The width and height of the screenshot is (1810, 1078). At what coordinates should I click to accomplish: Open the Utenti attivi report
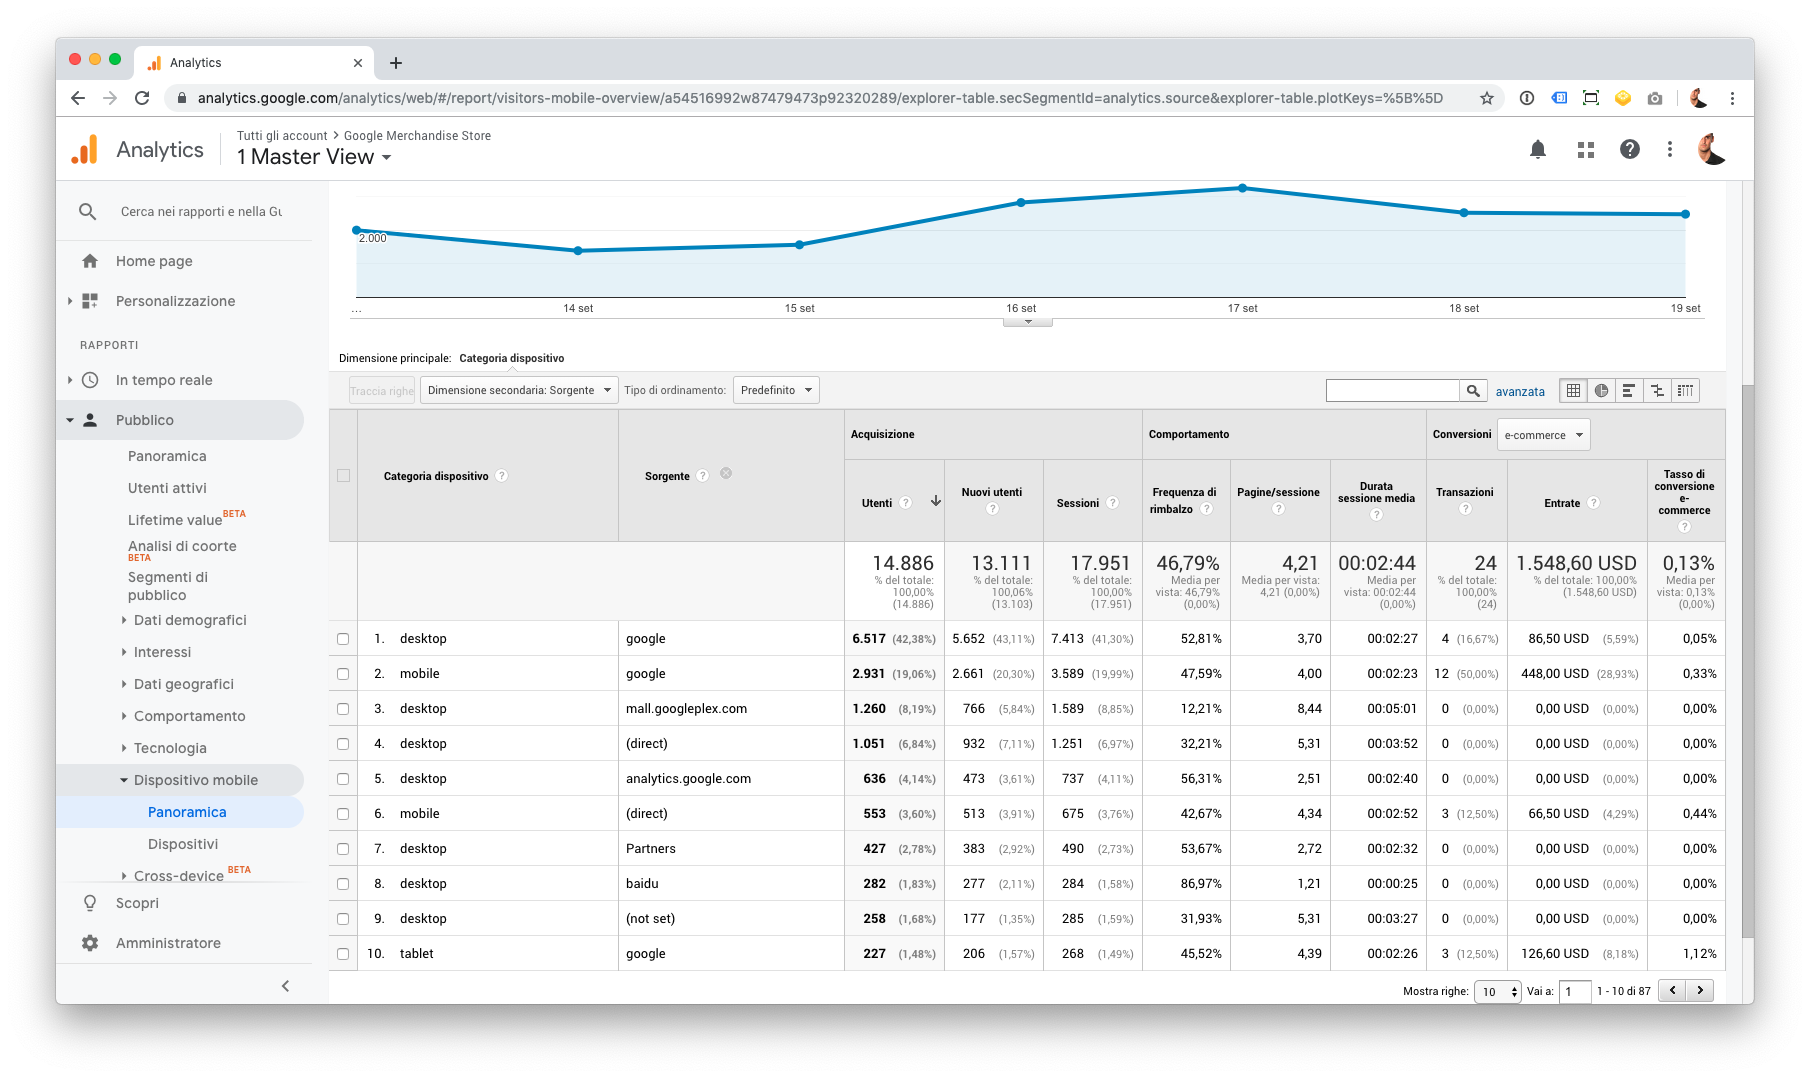[x=167, y=488]
